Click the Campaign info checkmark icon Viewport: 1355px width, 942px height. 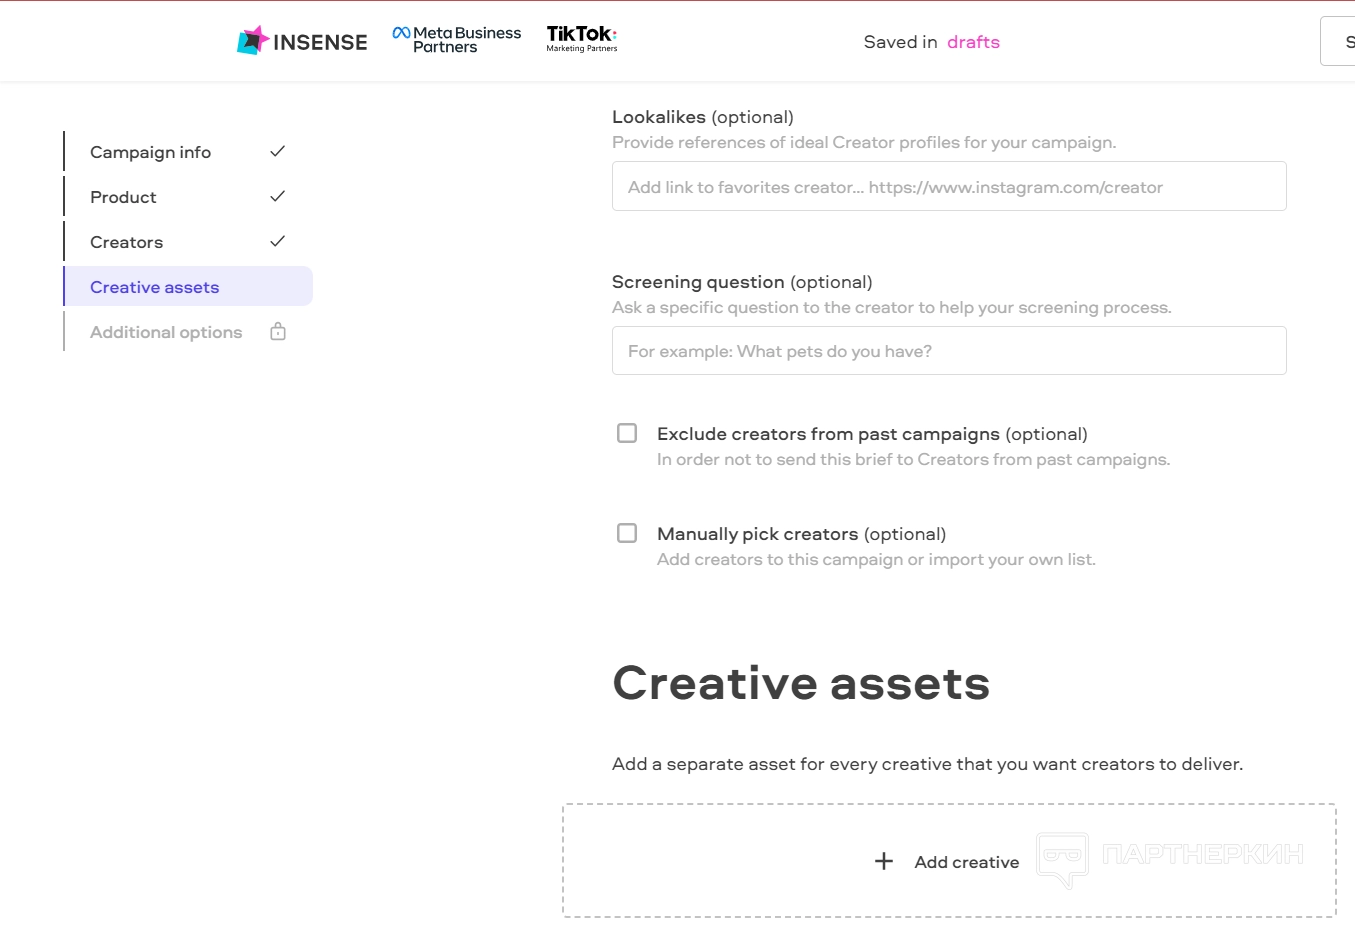[x=278, y=151]
